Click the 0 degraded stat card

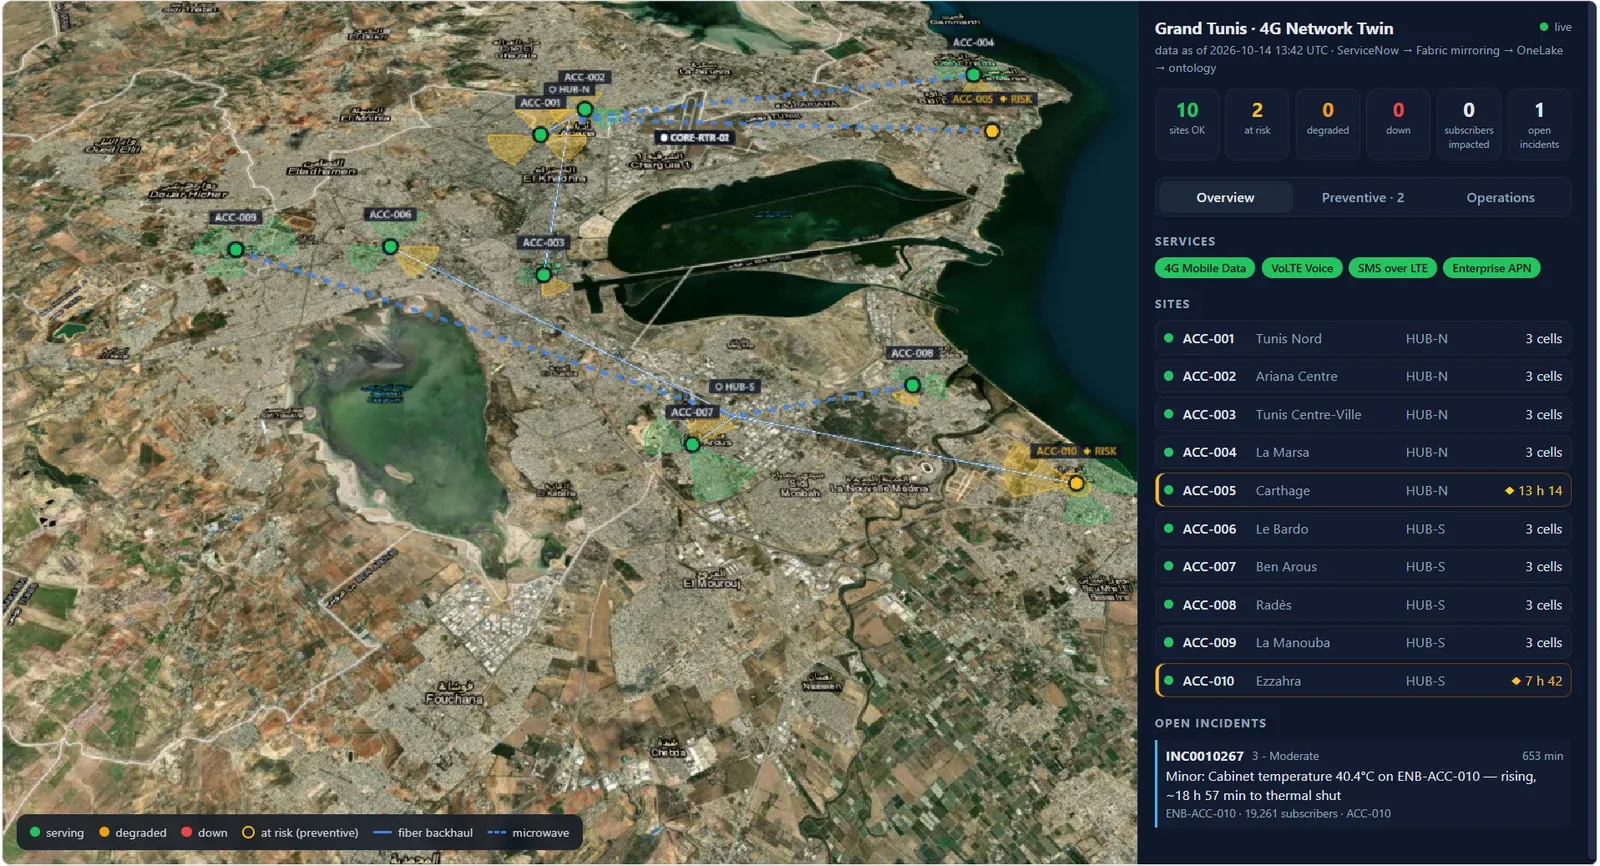1328,124
